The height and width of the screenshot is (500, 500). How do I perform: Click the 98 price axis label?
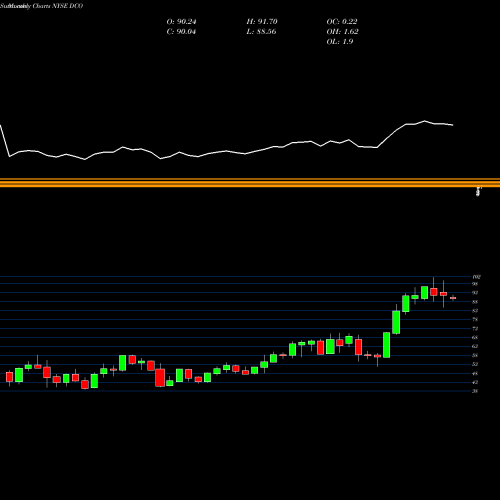(475, 284)
